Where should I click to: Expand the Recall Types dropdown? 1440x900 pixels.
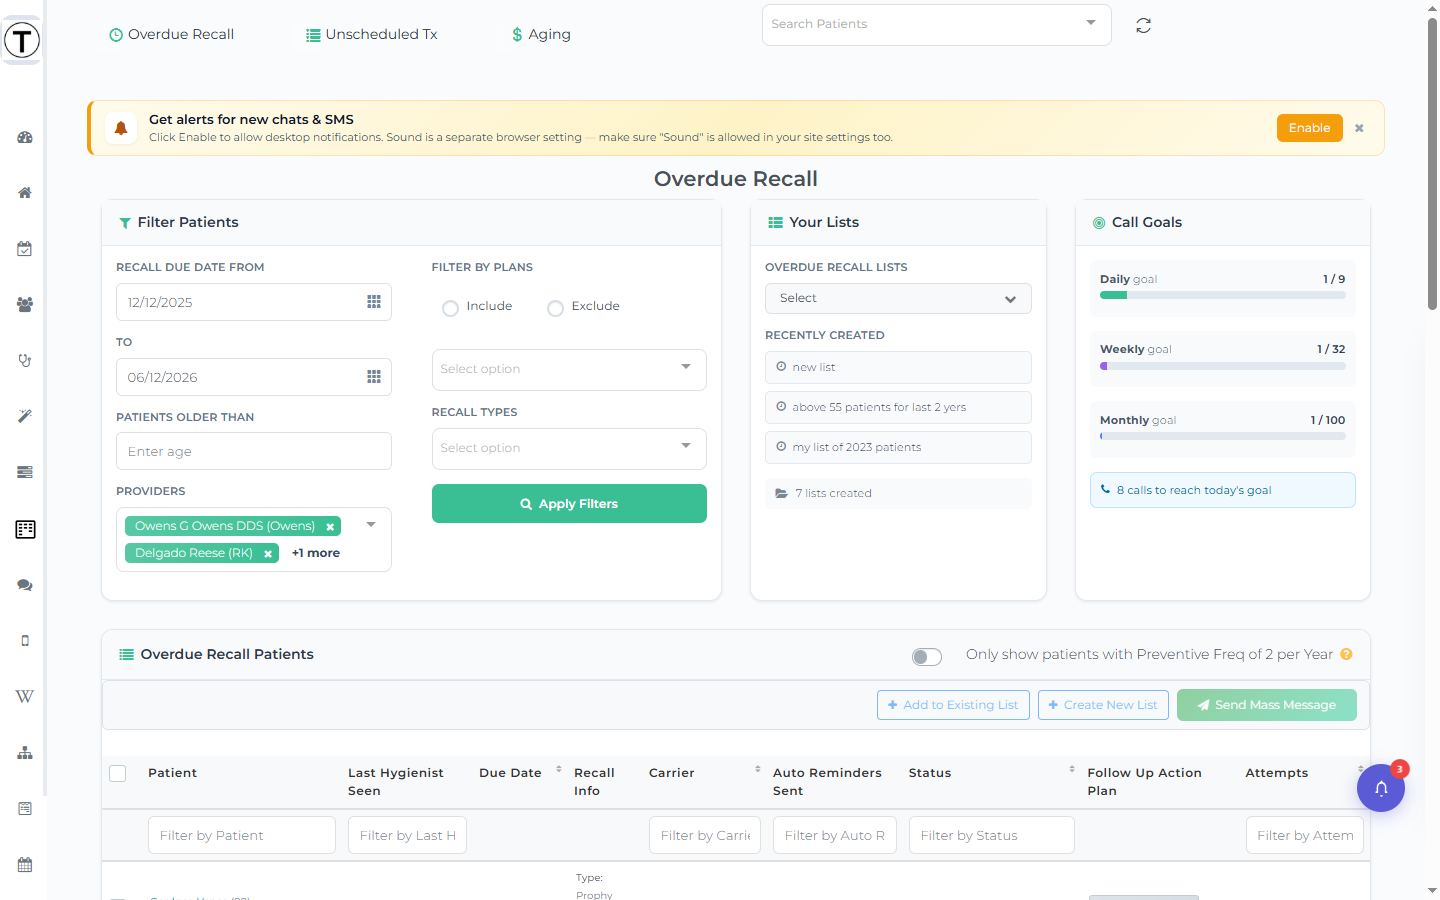569,449
